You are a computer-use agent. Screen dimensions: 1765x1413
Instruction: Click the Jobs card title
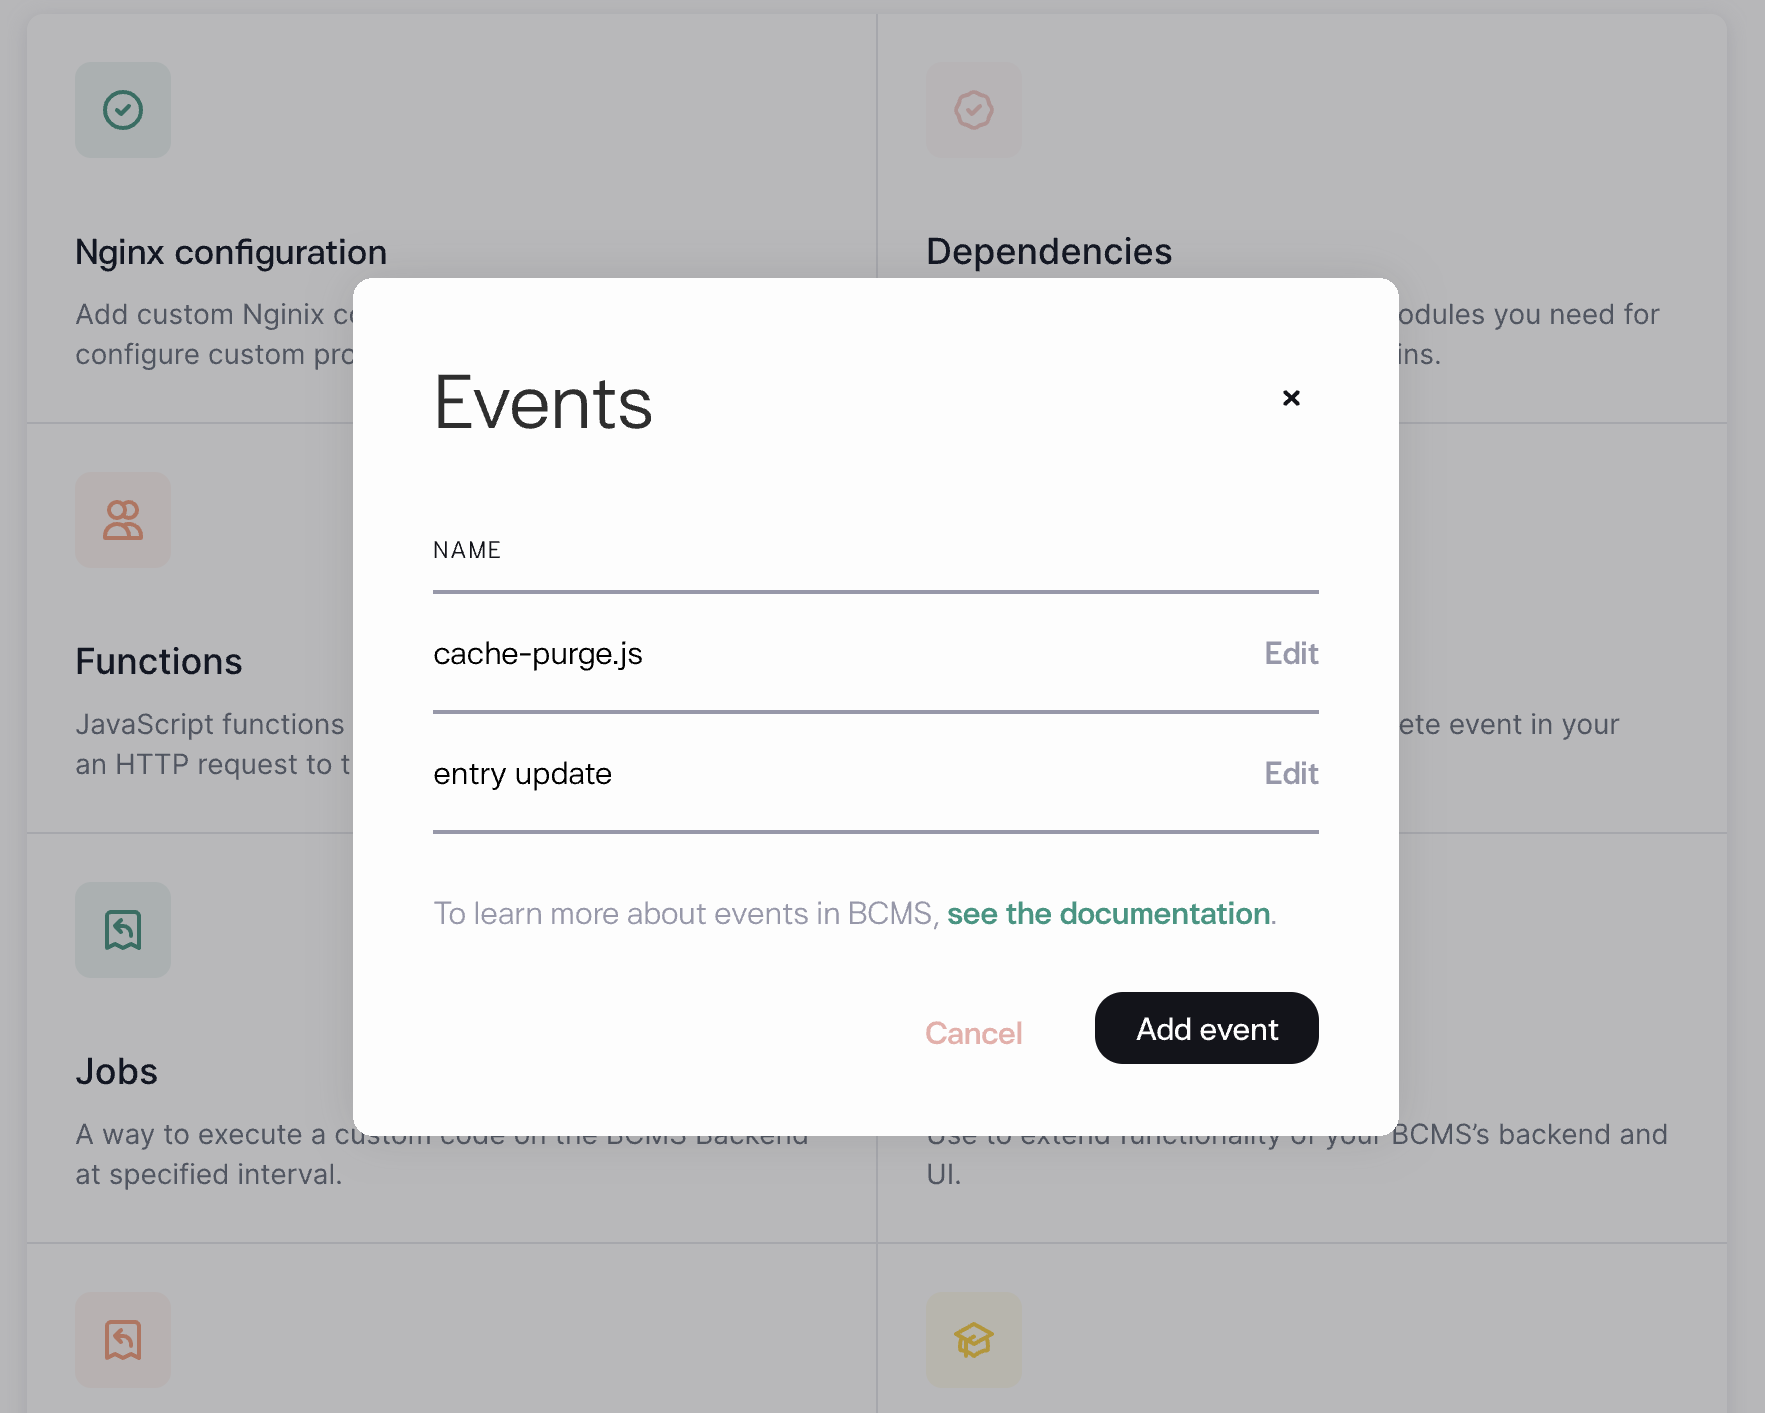(117, 1072)
